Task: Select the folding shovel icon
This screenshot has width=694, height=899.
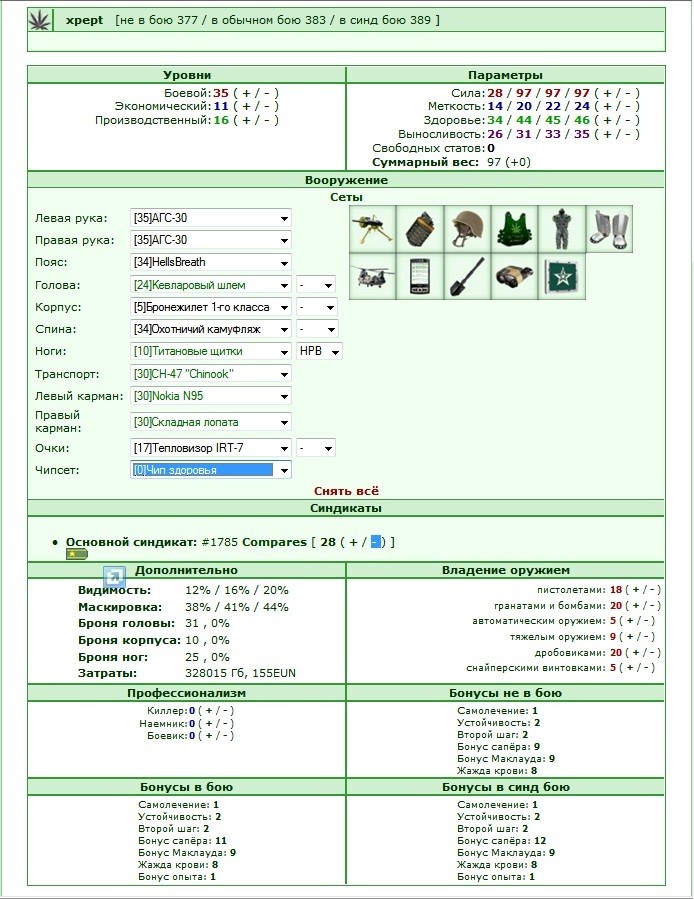Action: (467, 276)
